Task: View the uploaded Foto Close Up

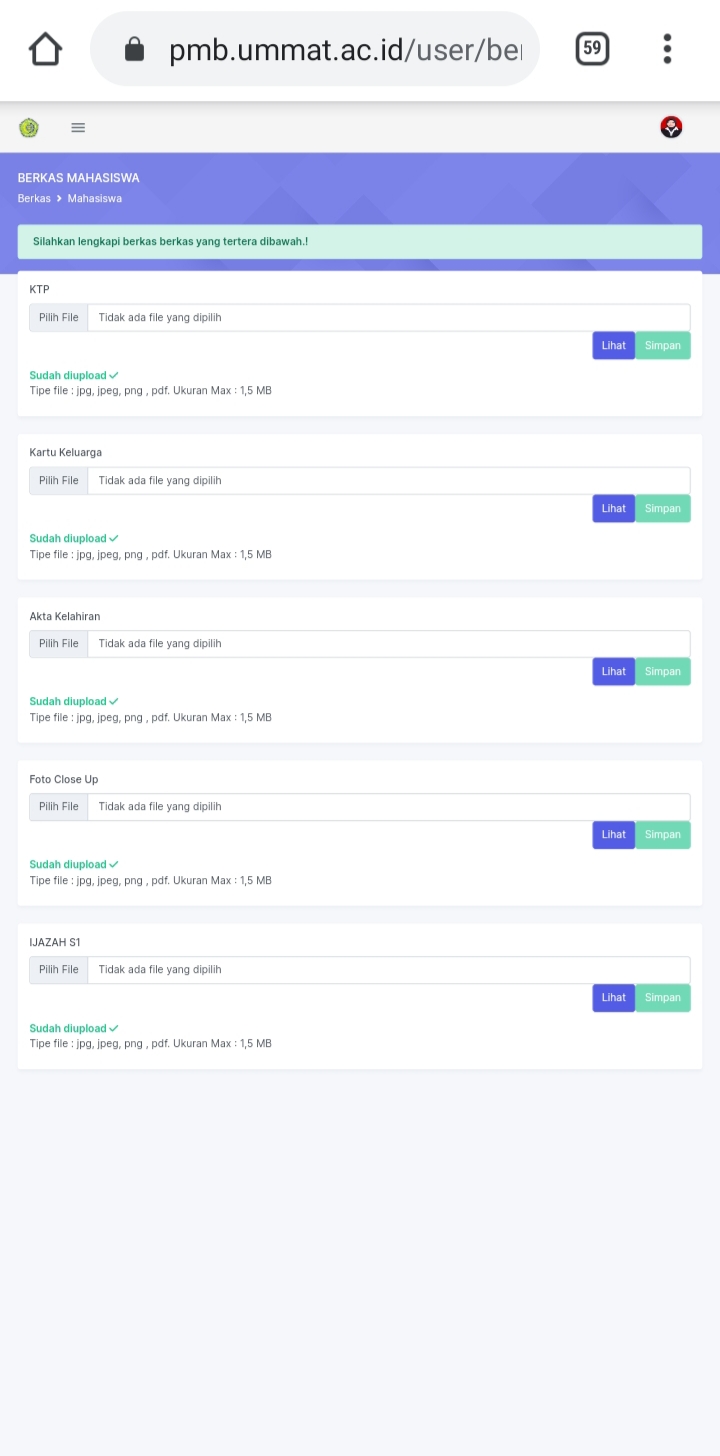Action: pyautogui.click(x=613, y=835)
